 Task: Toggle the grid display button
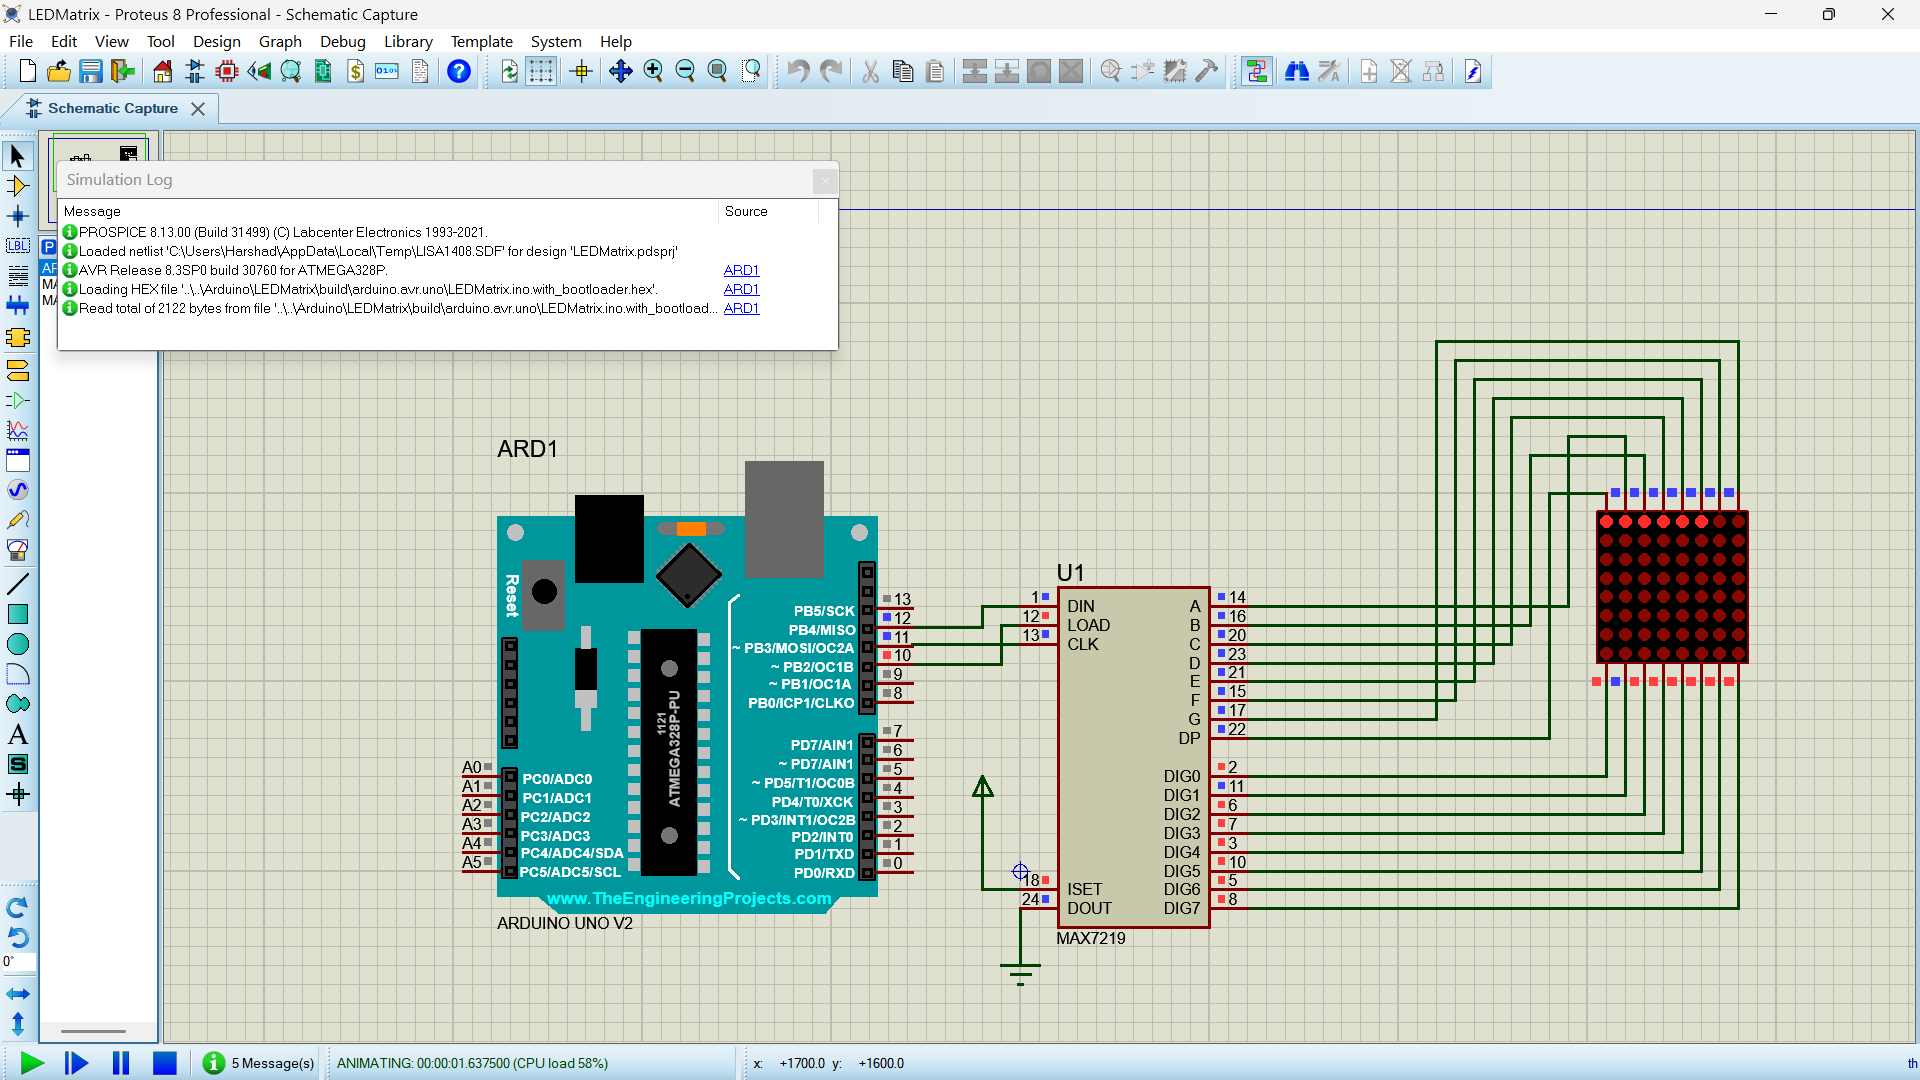(x=541, y=71)
